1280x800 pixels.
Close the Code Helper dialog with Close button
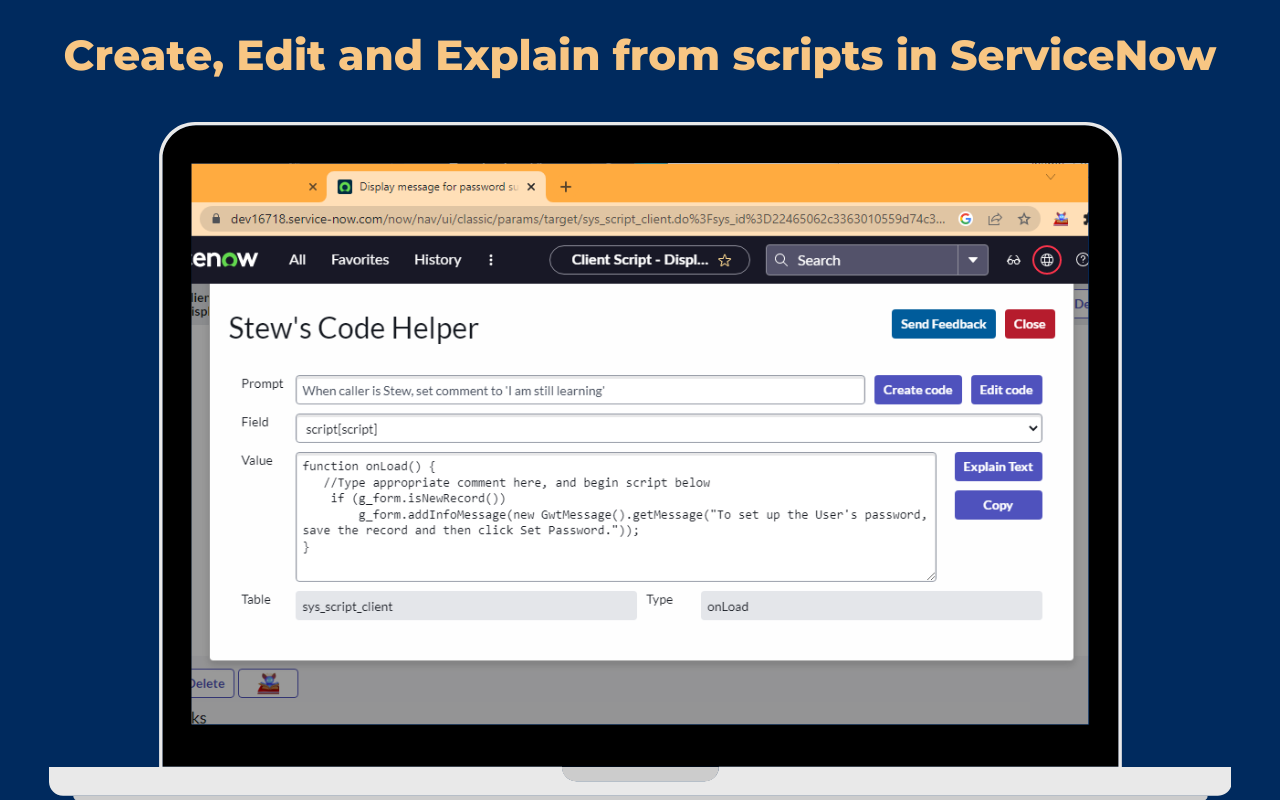pyautogui.click(x=1029, y=324)
